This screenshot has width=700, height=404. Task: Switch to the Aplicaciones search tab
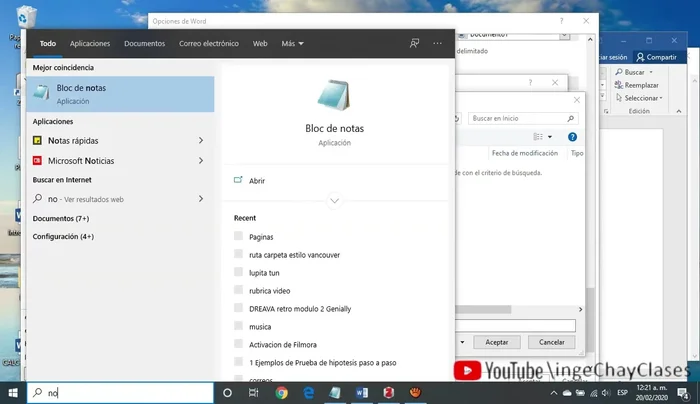90,44
